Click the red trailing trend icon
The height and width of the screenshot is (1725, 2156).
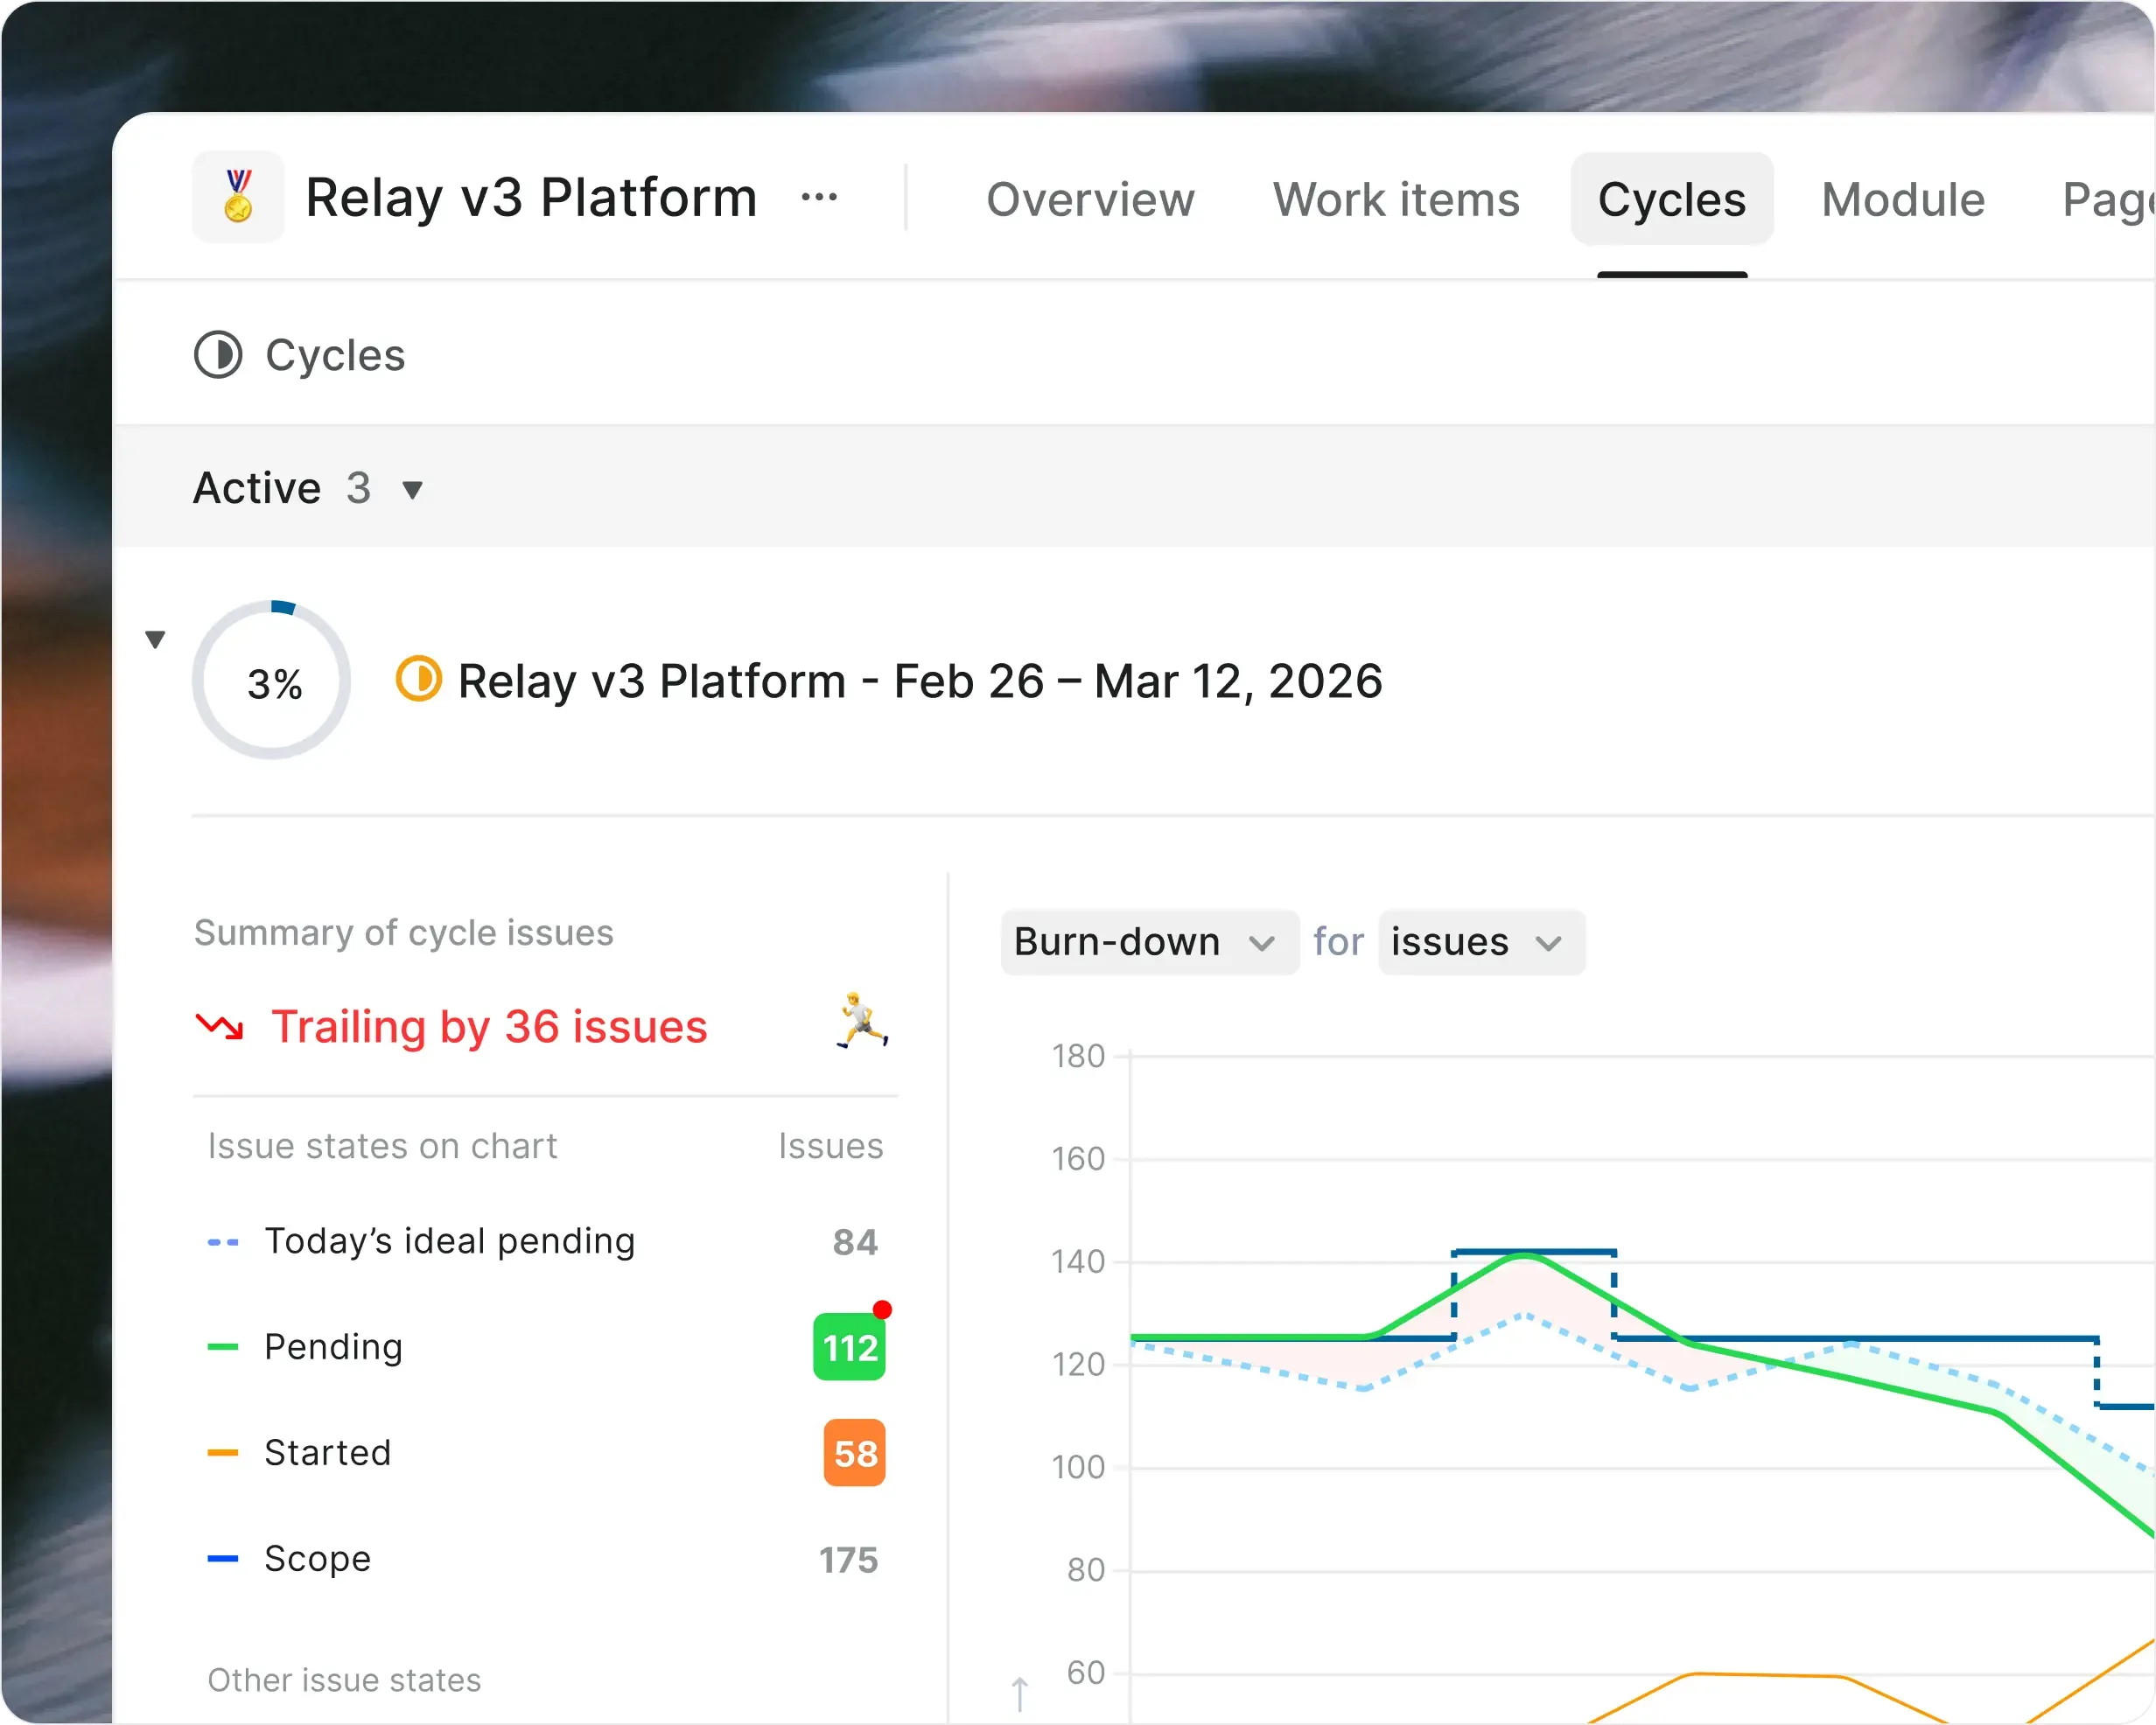pos(219,1027)
